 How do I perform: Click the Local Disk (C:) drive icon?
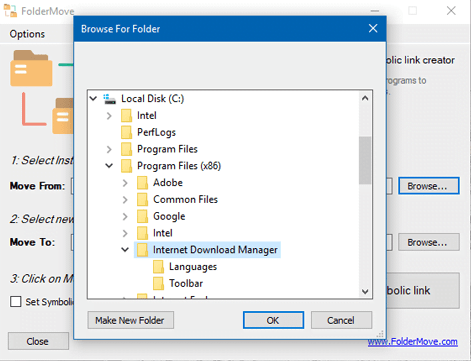[109, 99]
